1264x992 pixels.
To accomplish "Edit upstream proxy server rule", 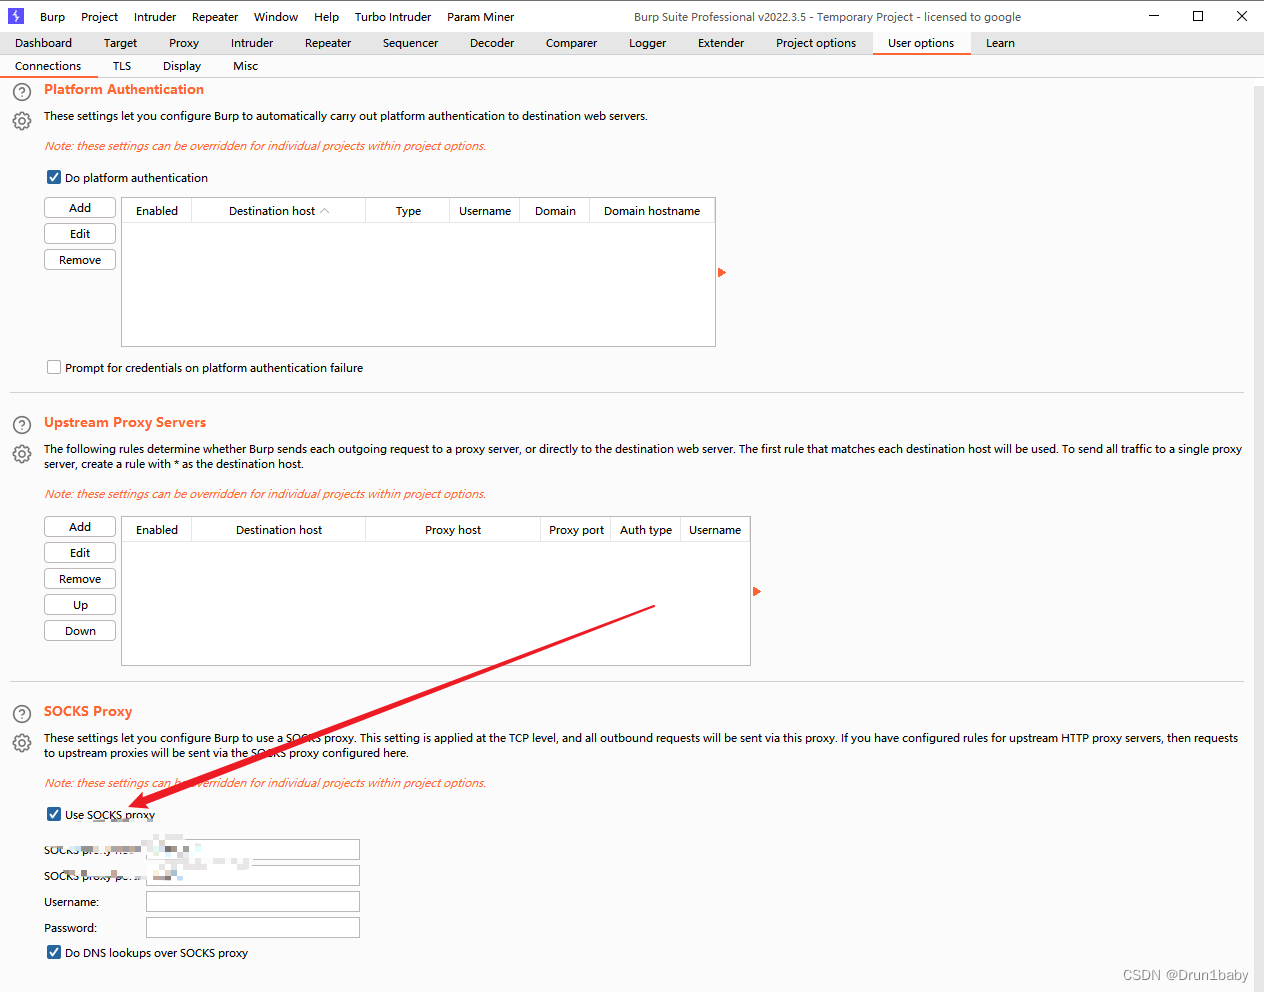I will click(80, 553).
